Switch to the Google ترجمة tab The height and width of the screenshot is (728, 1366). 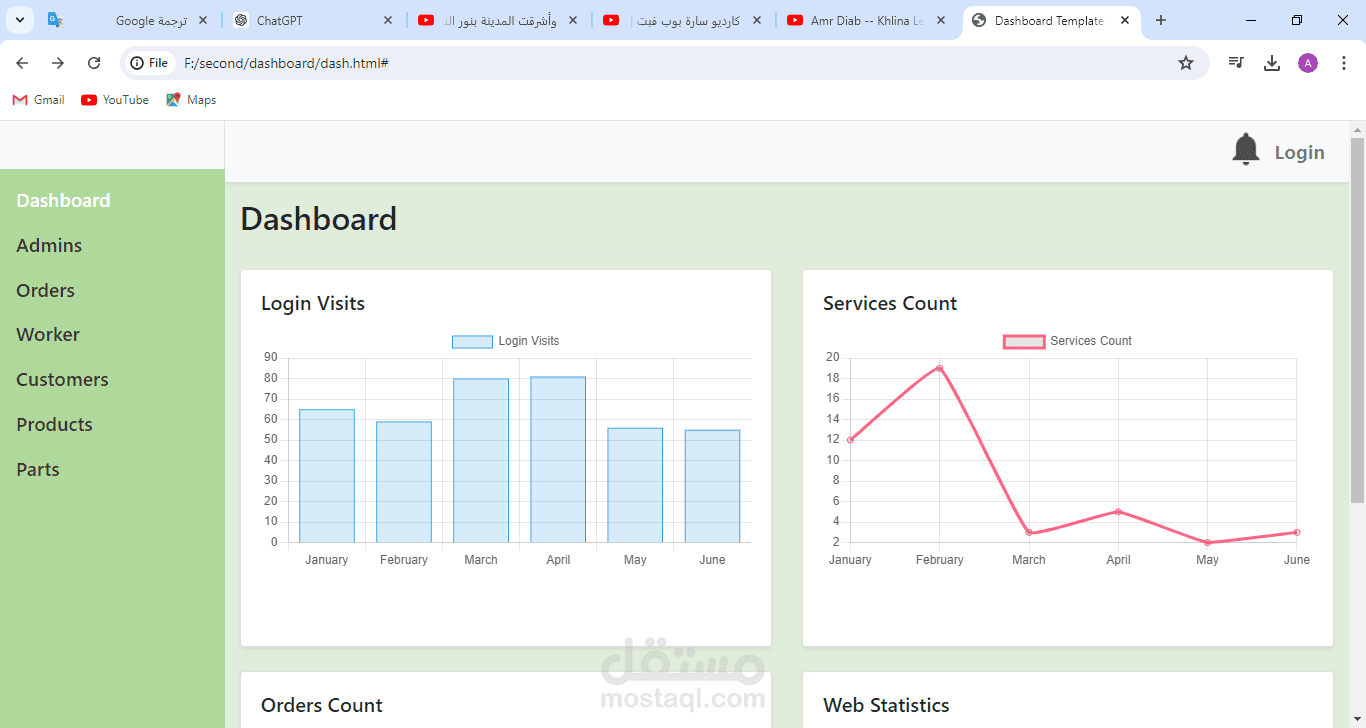(130, 20)
